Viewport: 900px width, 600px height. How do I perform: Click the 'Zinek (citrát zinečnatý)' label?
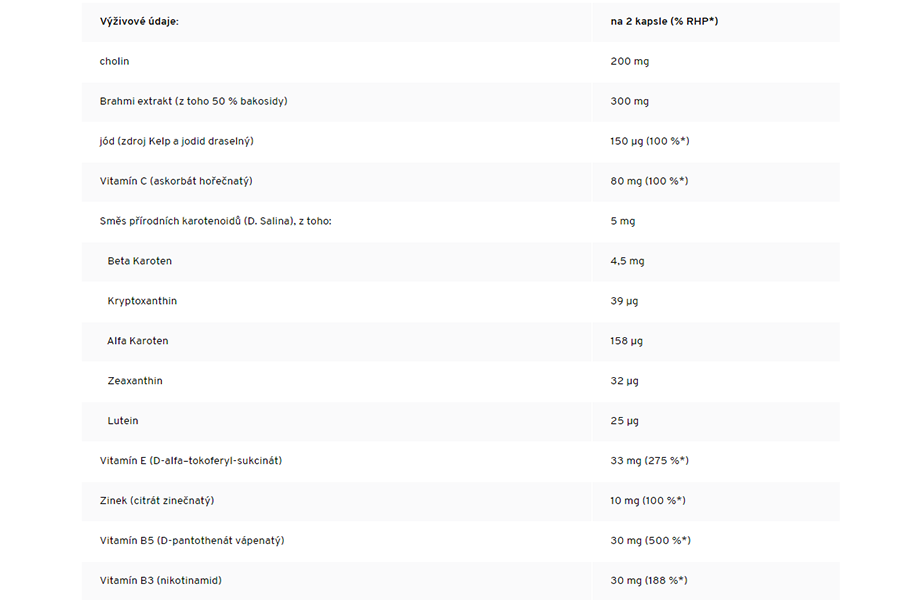pyautogui.click(x=157, y=501)
